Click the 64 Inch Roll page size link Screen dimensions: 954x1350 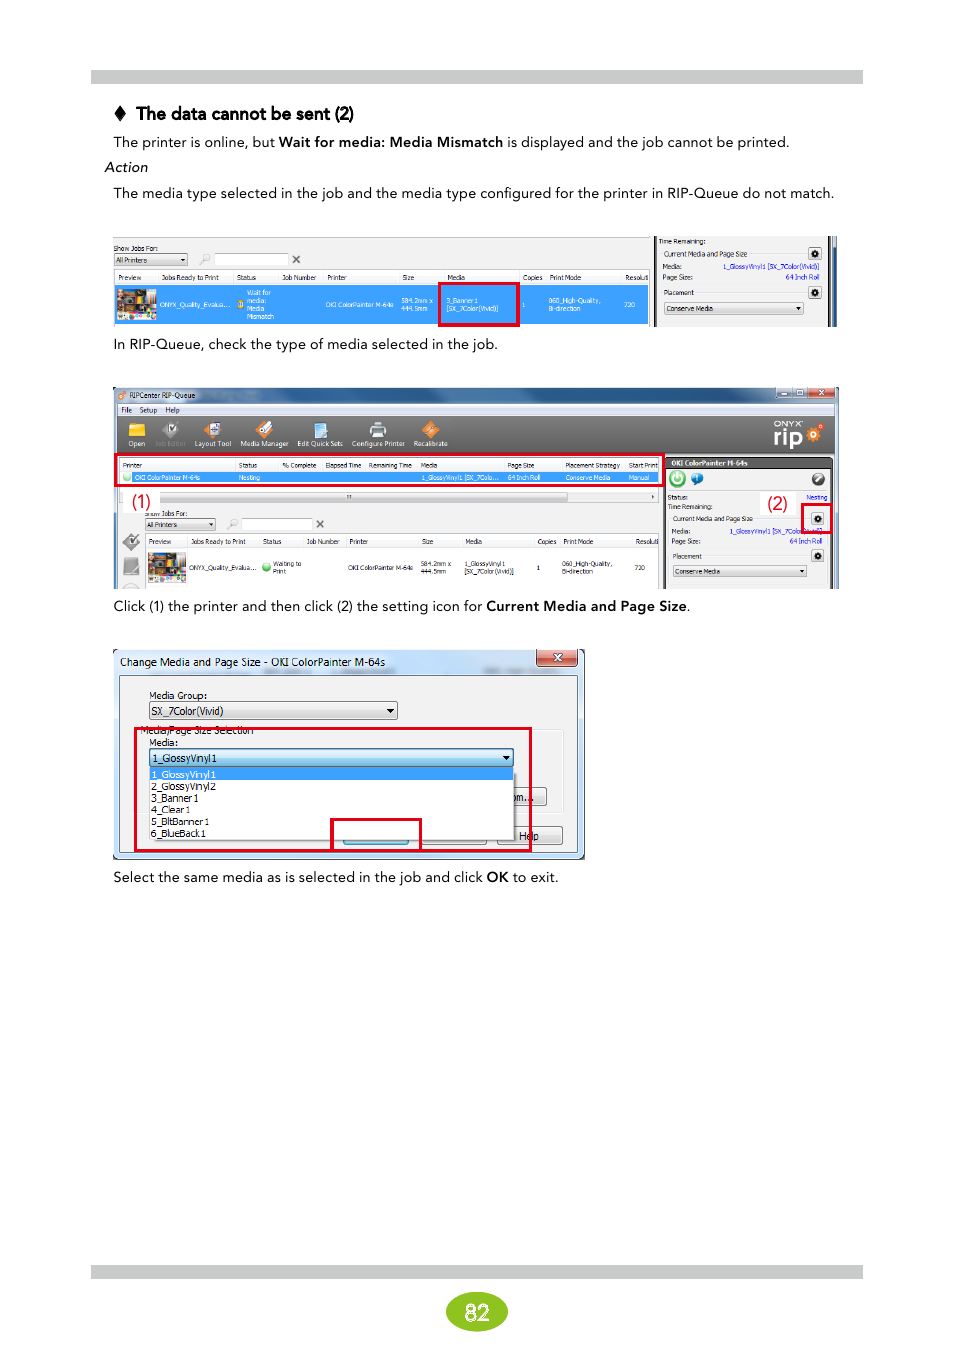point(805,541)
